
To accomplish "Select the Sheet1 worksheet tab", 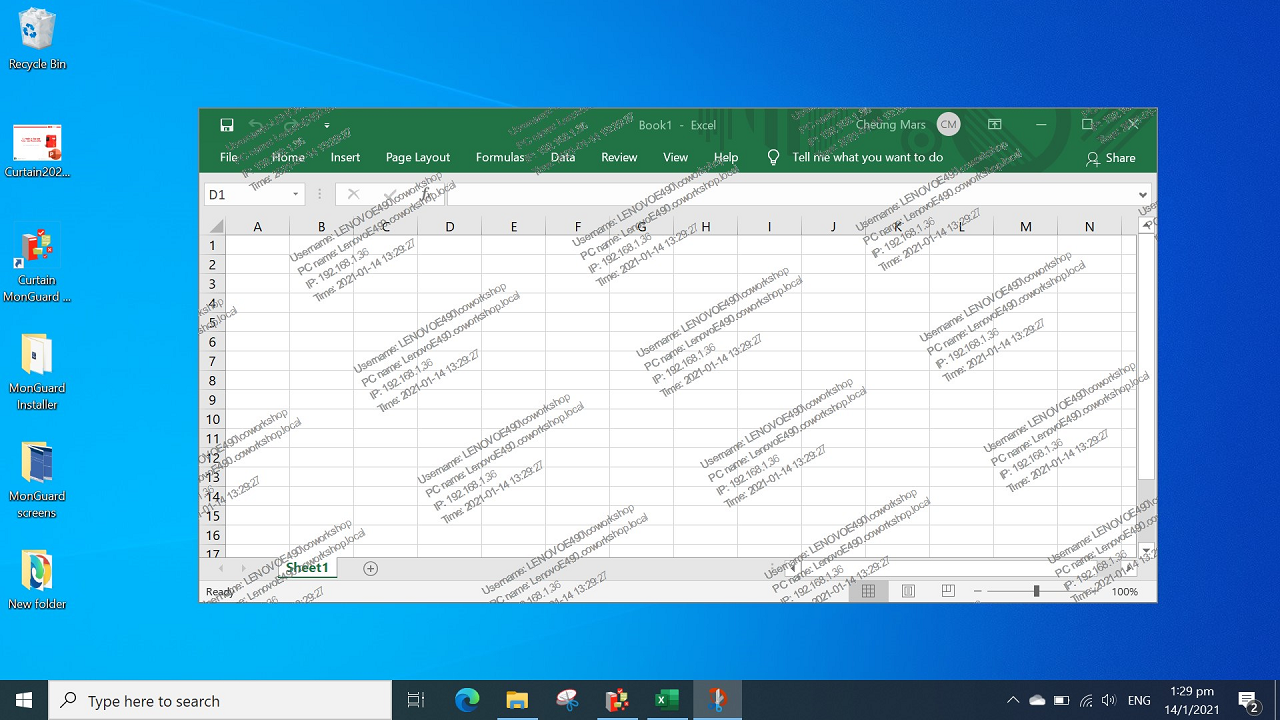I will [307, 568].
